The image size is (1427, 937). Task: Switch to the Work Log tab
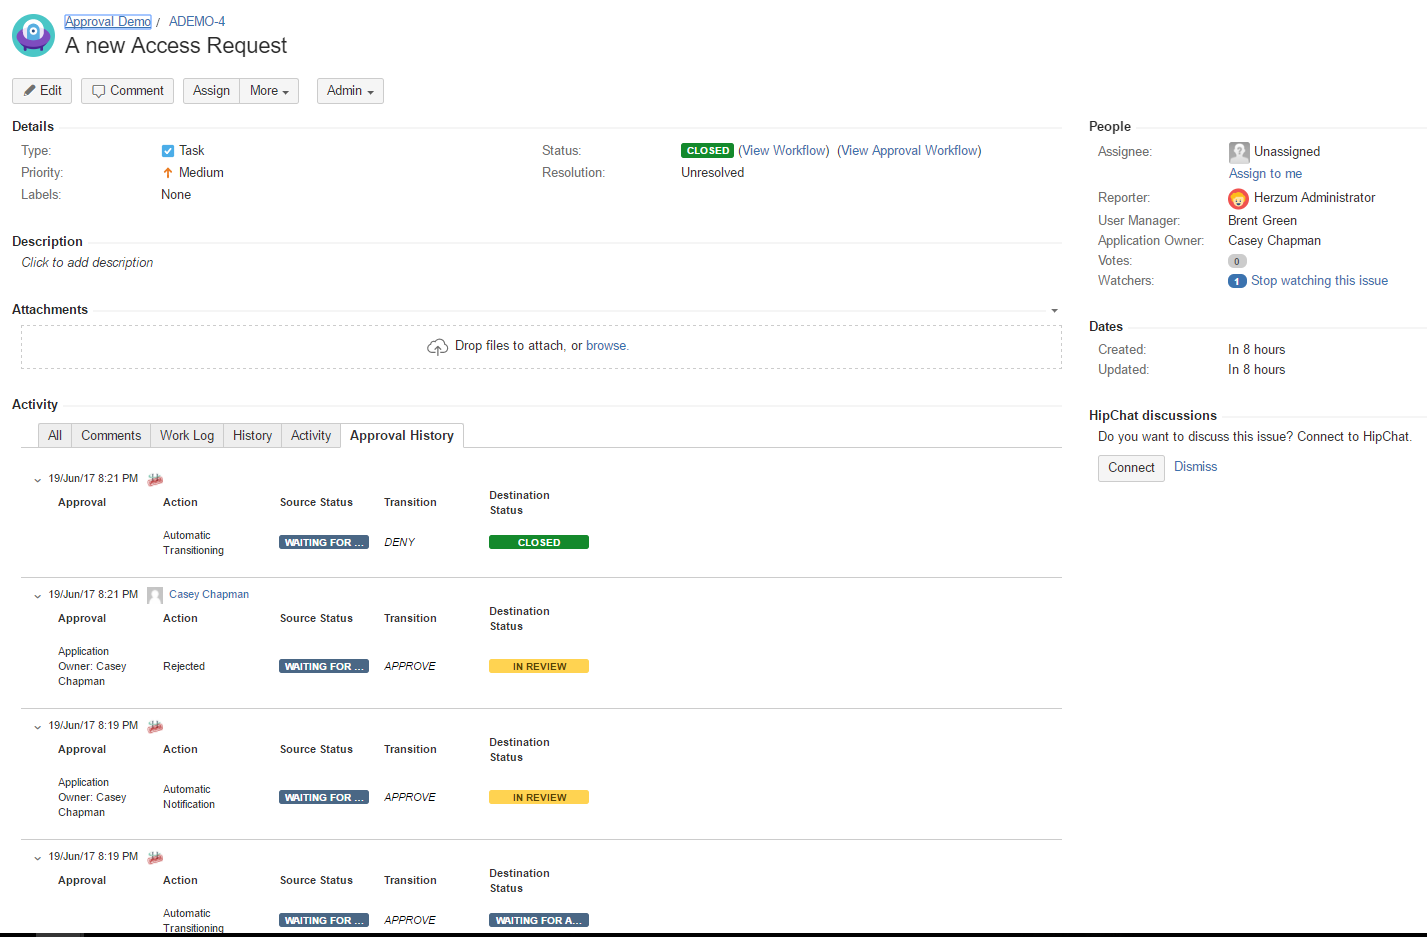(x=187, y=436)
